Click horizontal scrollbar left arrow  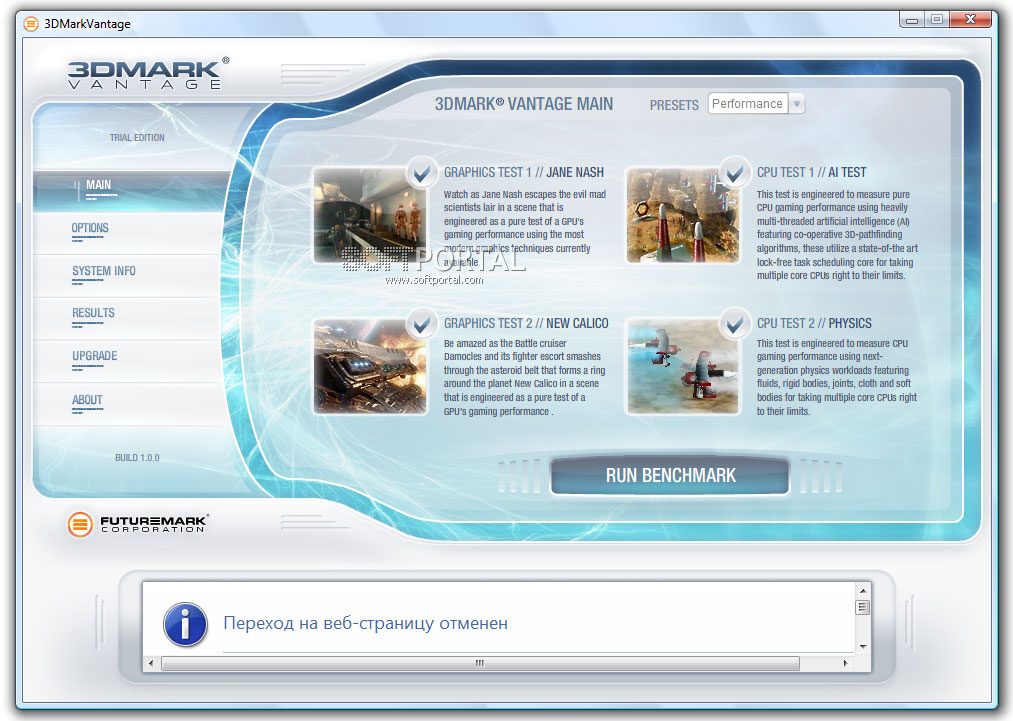point(151,663)
